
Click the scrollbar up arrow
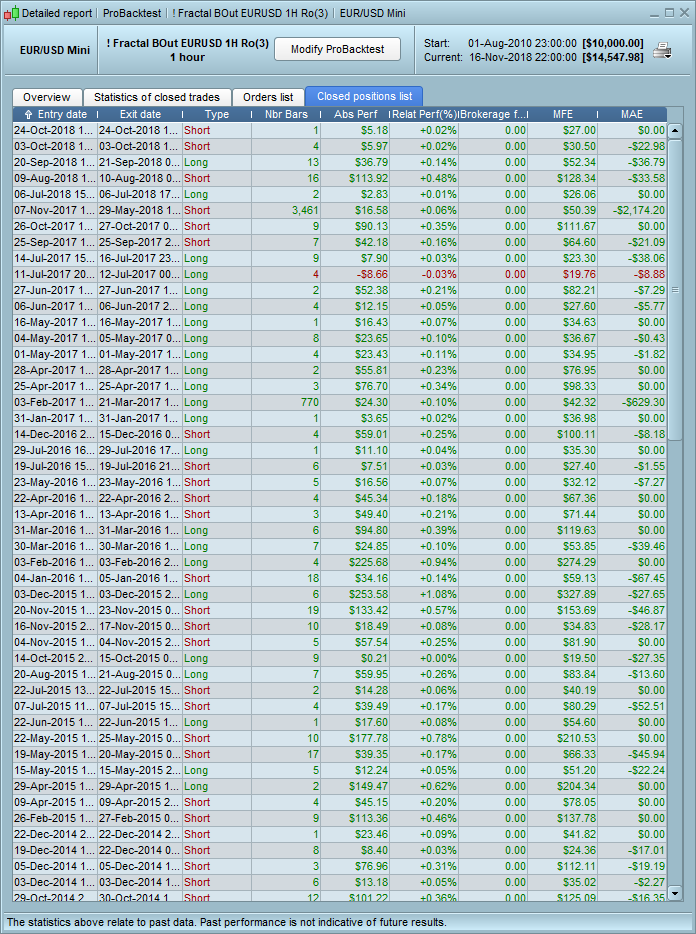pyautogui.click(x=675, y=130)
